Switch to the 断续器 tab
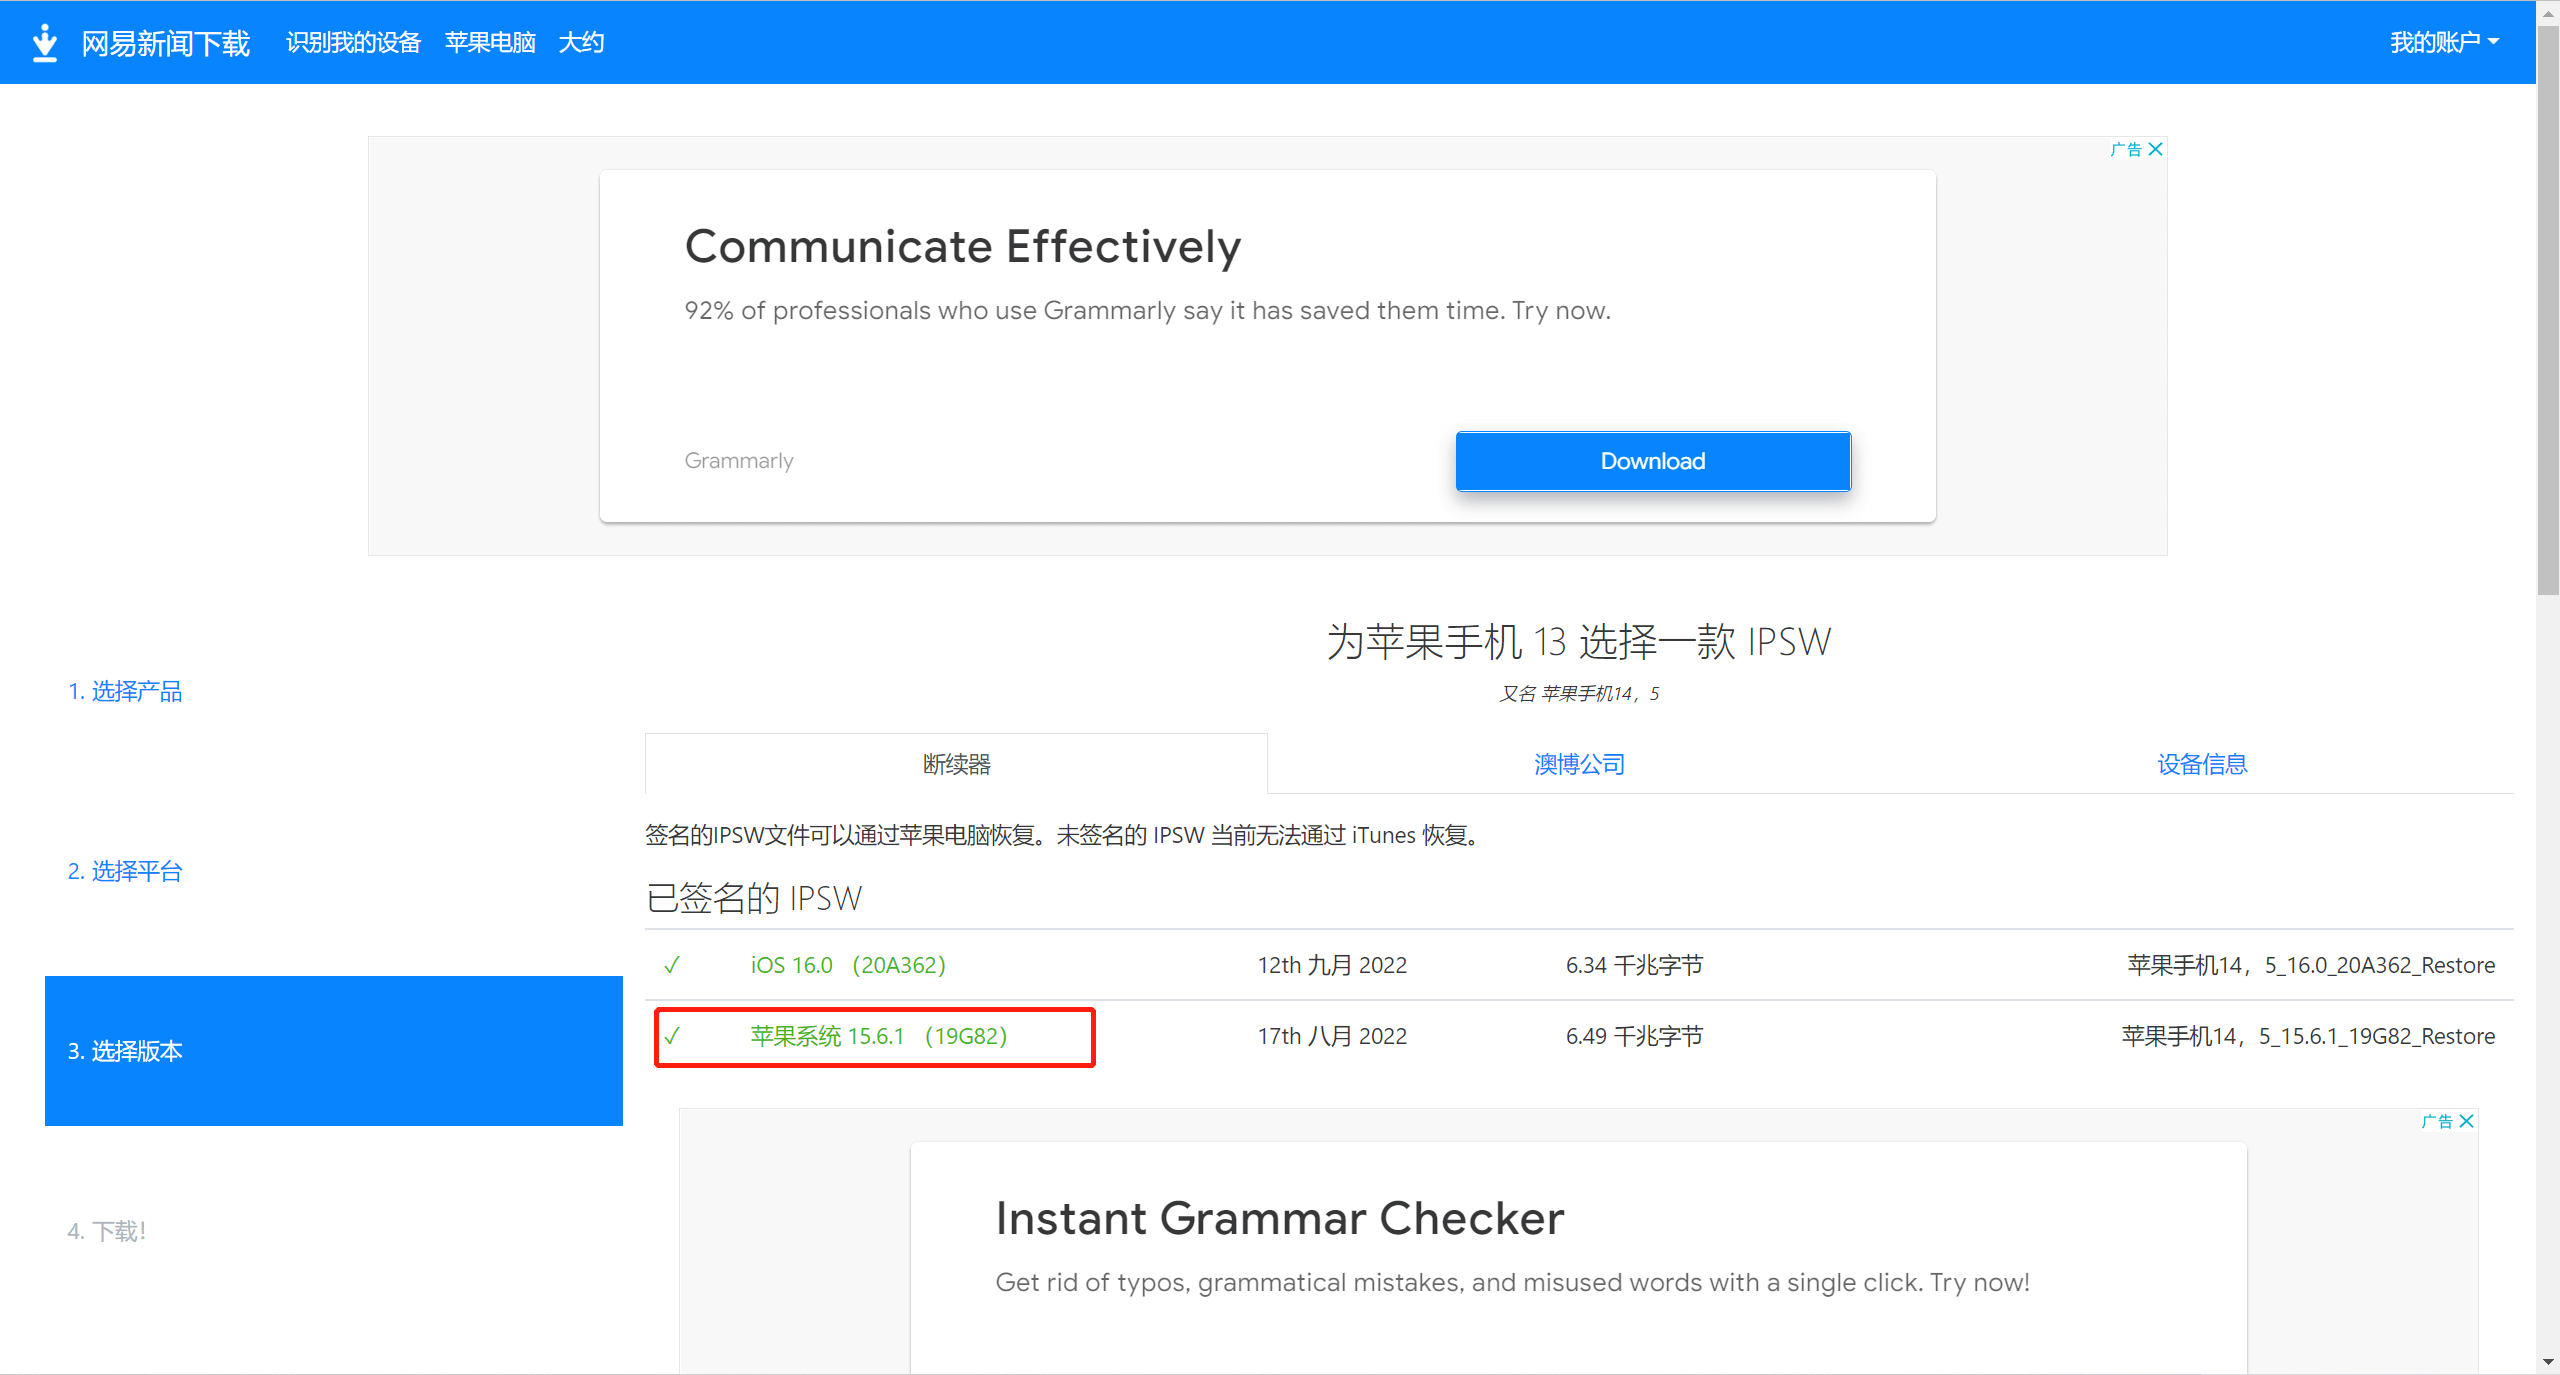 (x=956, y=764)
